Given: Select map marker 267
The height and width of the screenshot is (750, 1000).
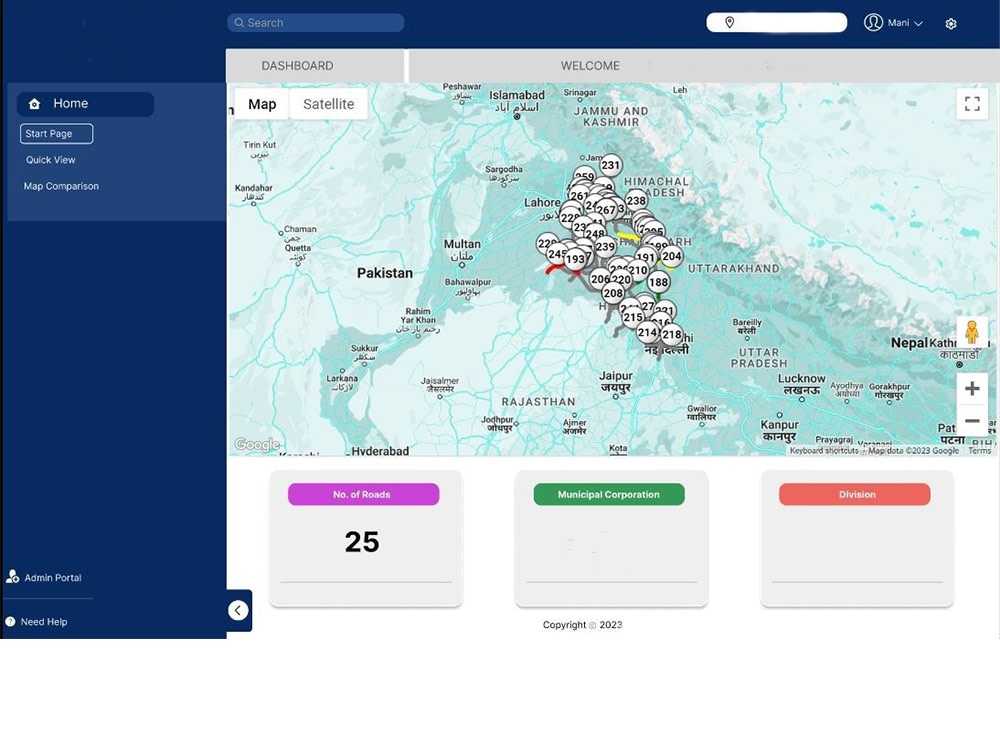Looking at the screenshot, I should point(606,210).
